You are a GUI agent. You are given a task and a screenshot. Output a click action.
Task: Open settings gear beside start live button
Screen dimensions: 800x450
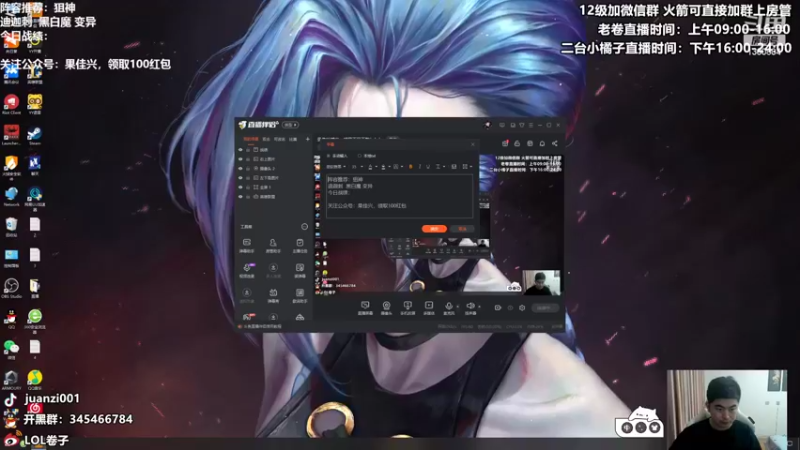click(522, 308)
